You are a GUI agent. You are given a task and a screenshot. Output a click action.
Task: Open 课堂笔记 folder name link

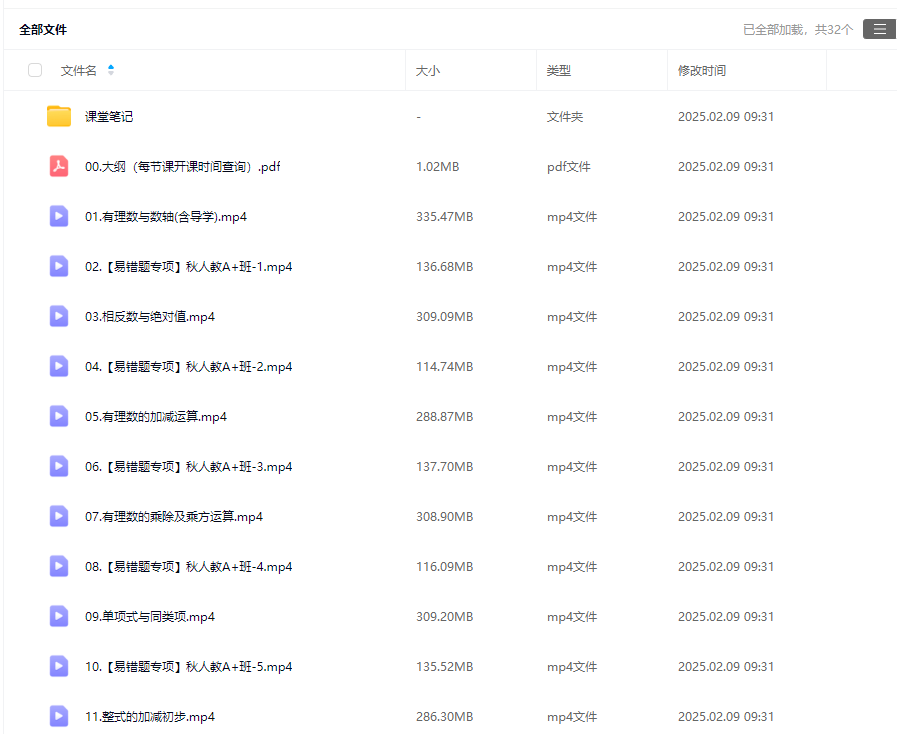[109, 117]
